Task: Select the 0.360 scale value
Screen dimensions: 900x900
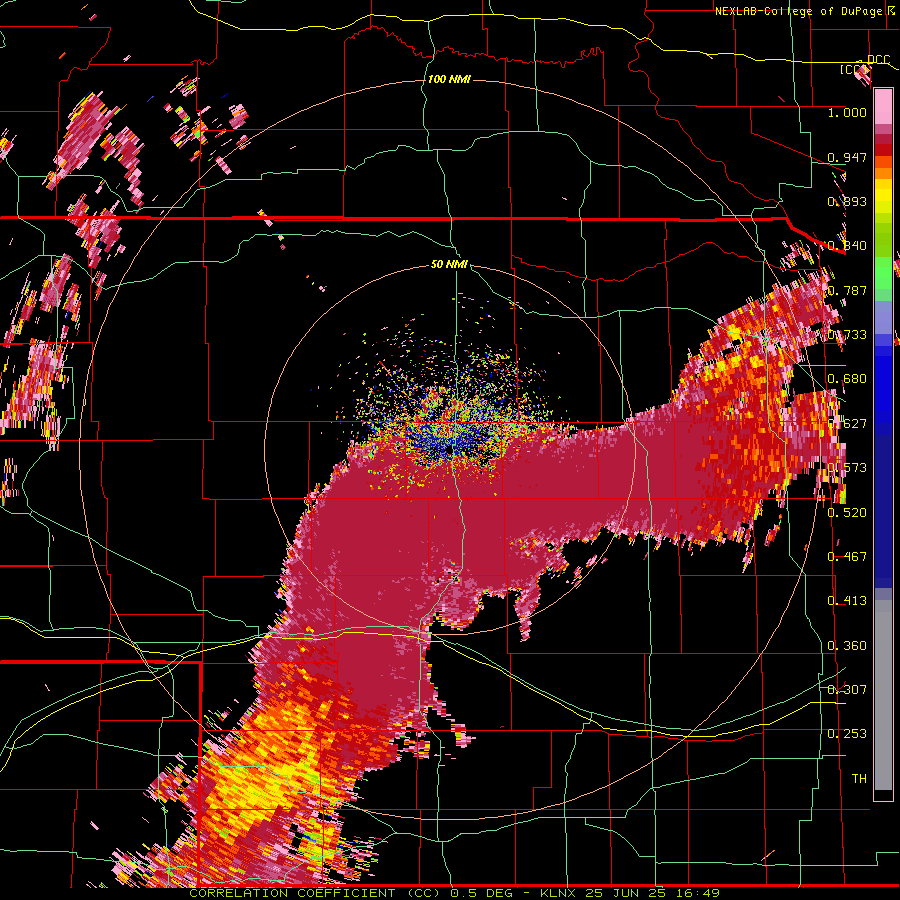Action: (x=847, y=646)
